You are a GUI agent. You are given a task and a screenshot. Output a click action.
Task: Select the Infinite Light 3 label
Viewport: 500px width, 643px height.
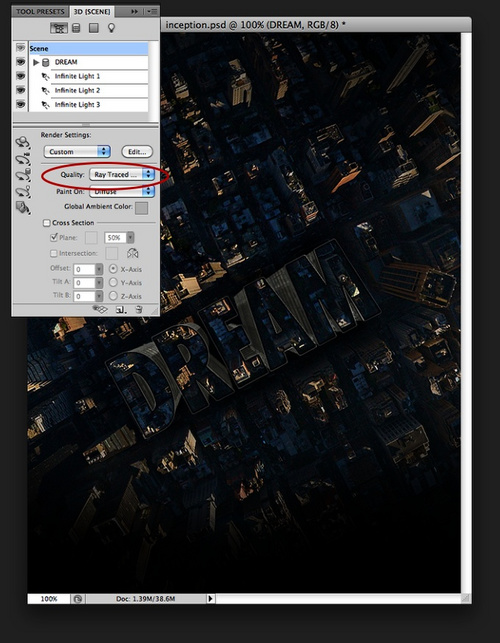coord(78,105)
